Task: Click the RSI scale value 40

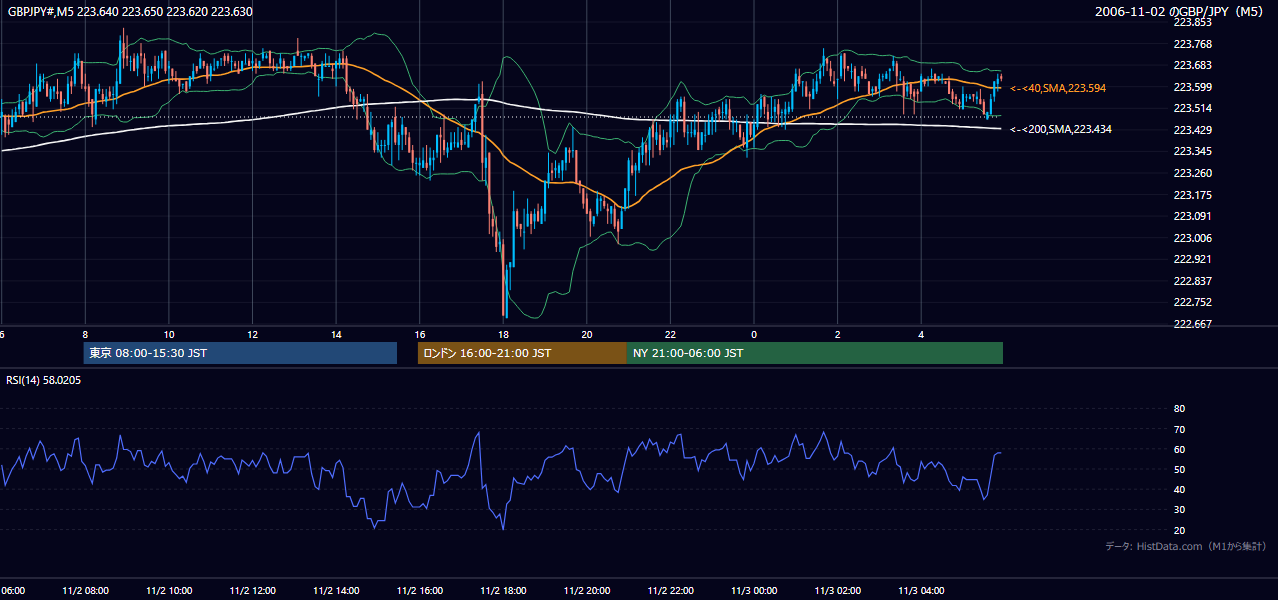Action: [x=1179, y=489]
